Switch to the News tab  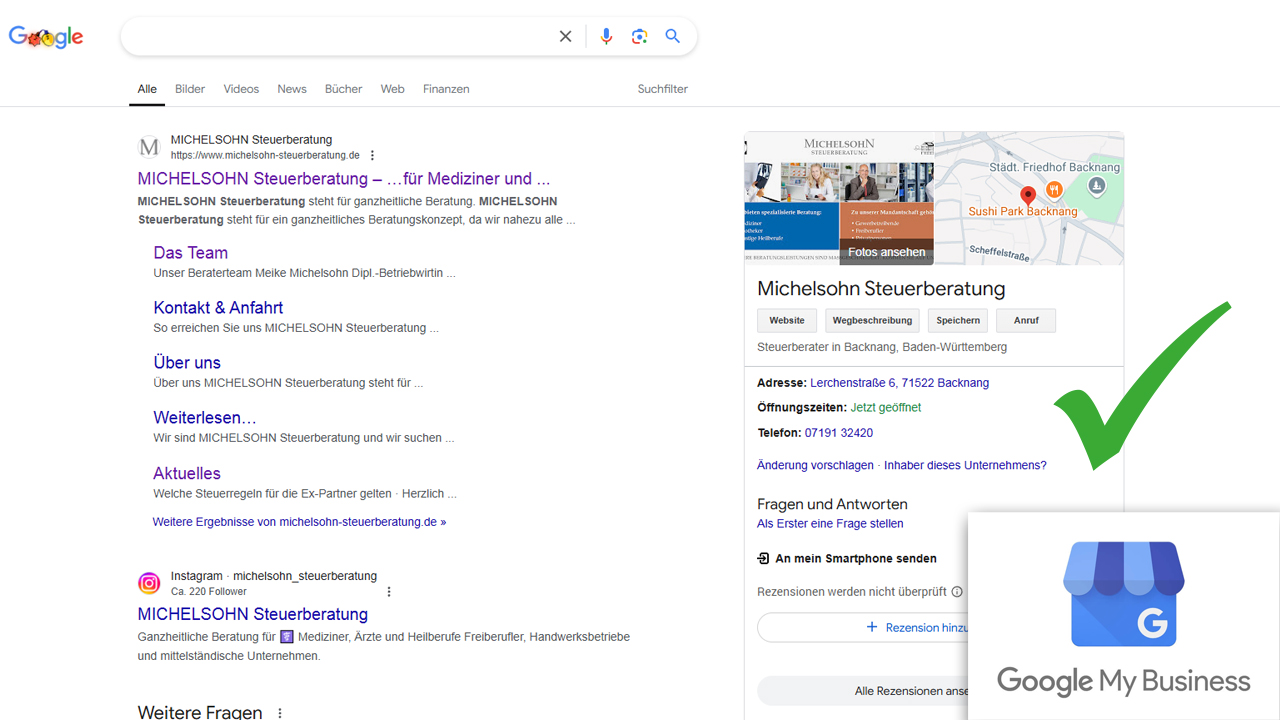pos(292,89)
